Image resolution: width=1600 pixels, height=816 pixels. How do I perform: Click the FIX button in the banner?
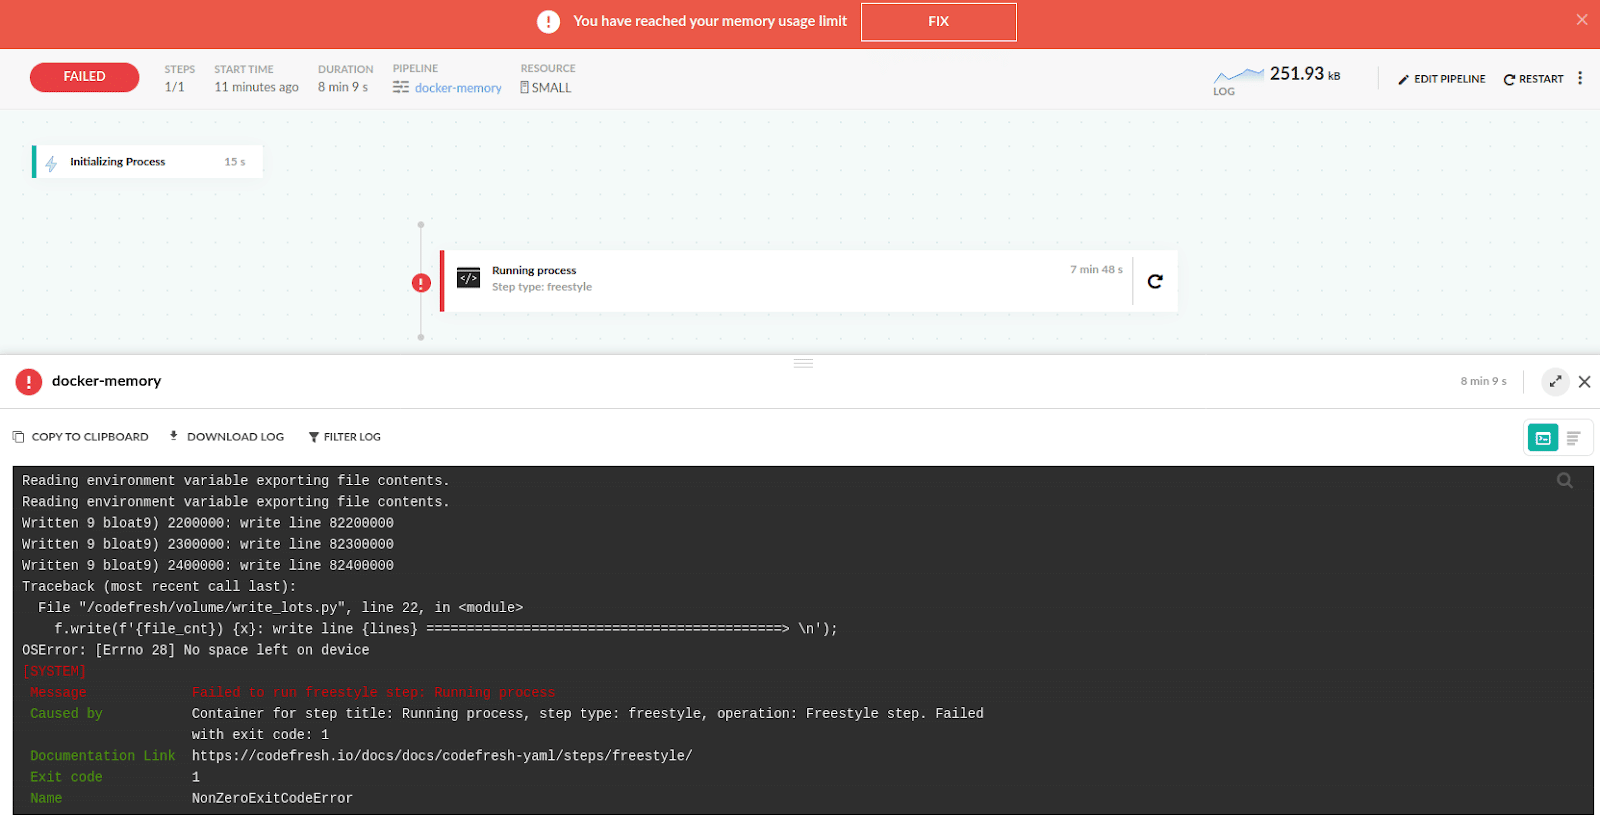click(938, 22)
